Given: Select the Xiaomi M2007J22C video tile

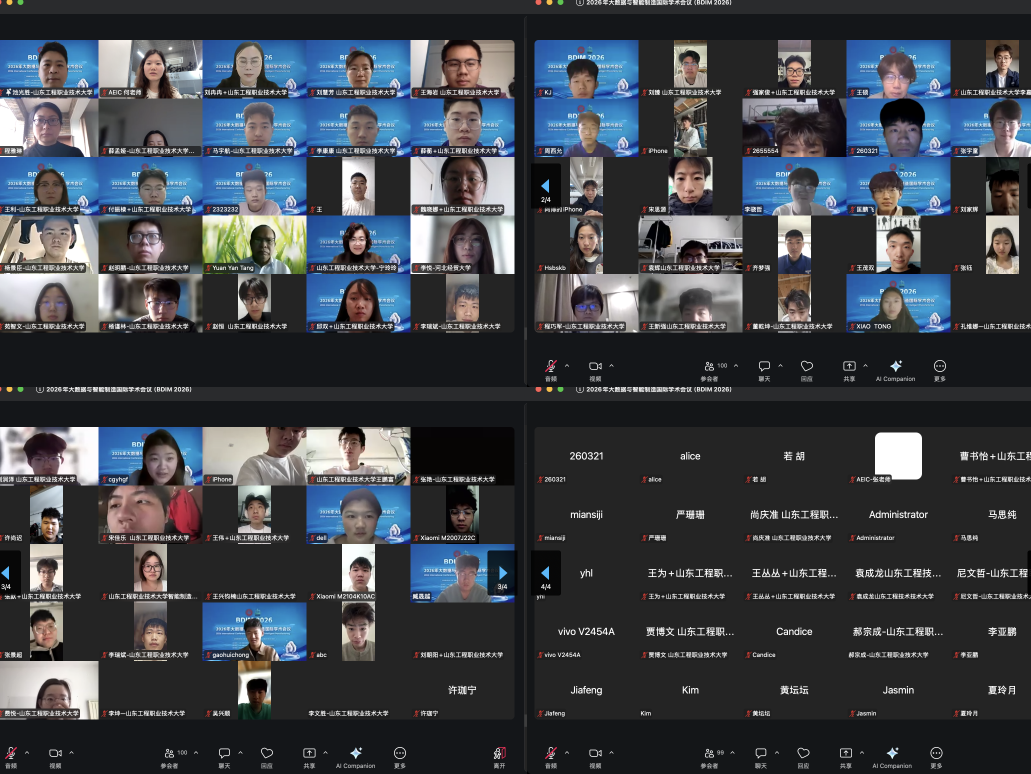Looking at the screenshot, I should coord(463,514).
